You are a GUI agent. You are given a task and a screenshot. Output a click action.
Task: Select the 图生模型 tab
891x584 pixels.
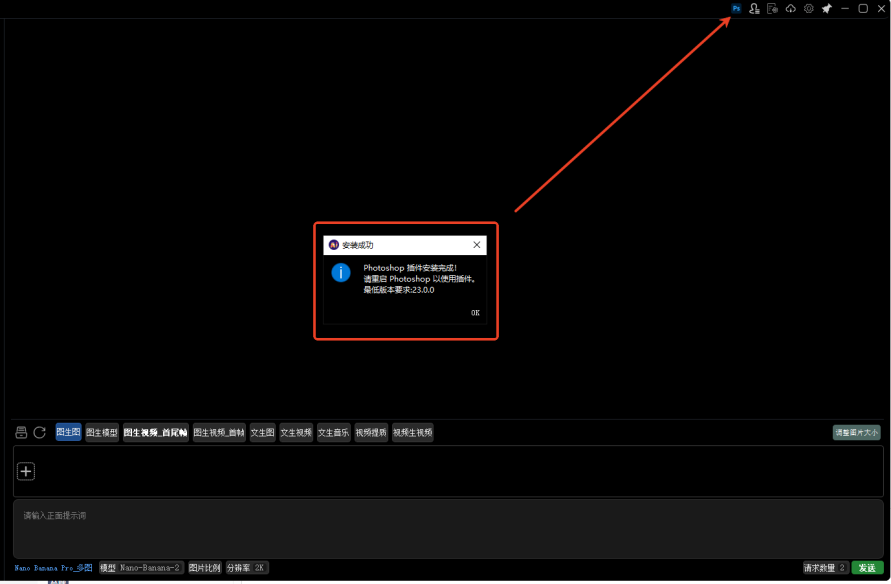pos(102,432)
